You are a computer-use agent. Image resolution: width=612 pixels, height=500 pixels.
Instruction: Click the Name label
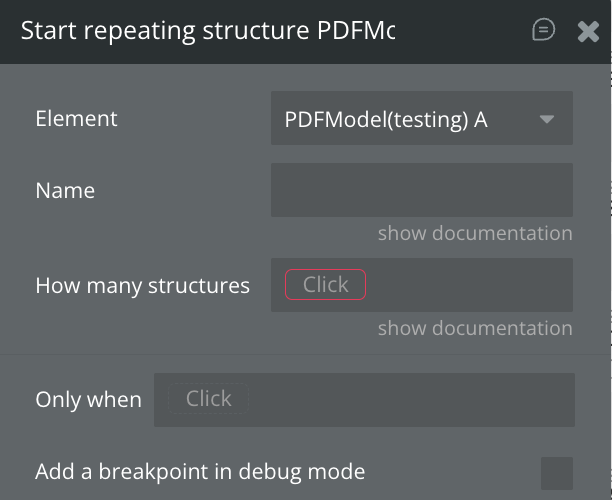pos(65,190)
